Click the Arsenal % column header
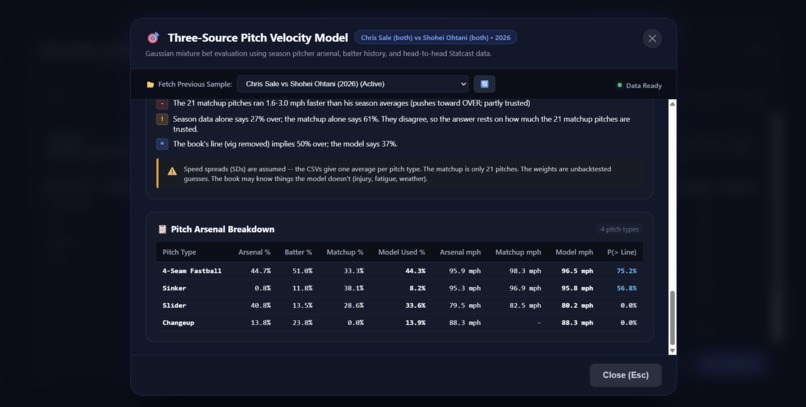 254,252
